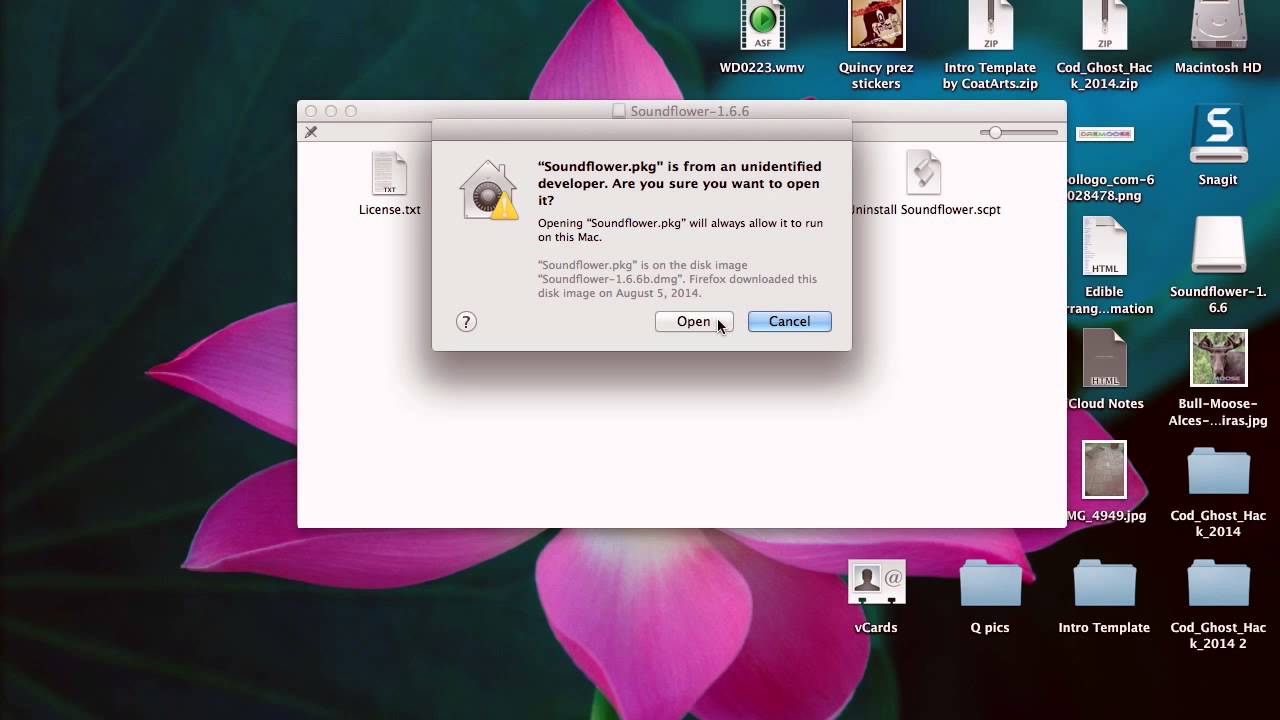Select the Q pics folder

click(990, 583)
